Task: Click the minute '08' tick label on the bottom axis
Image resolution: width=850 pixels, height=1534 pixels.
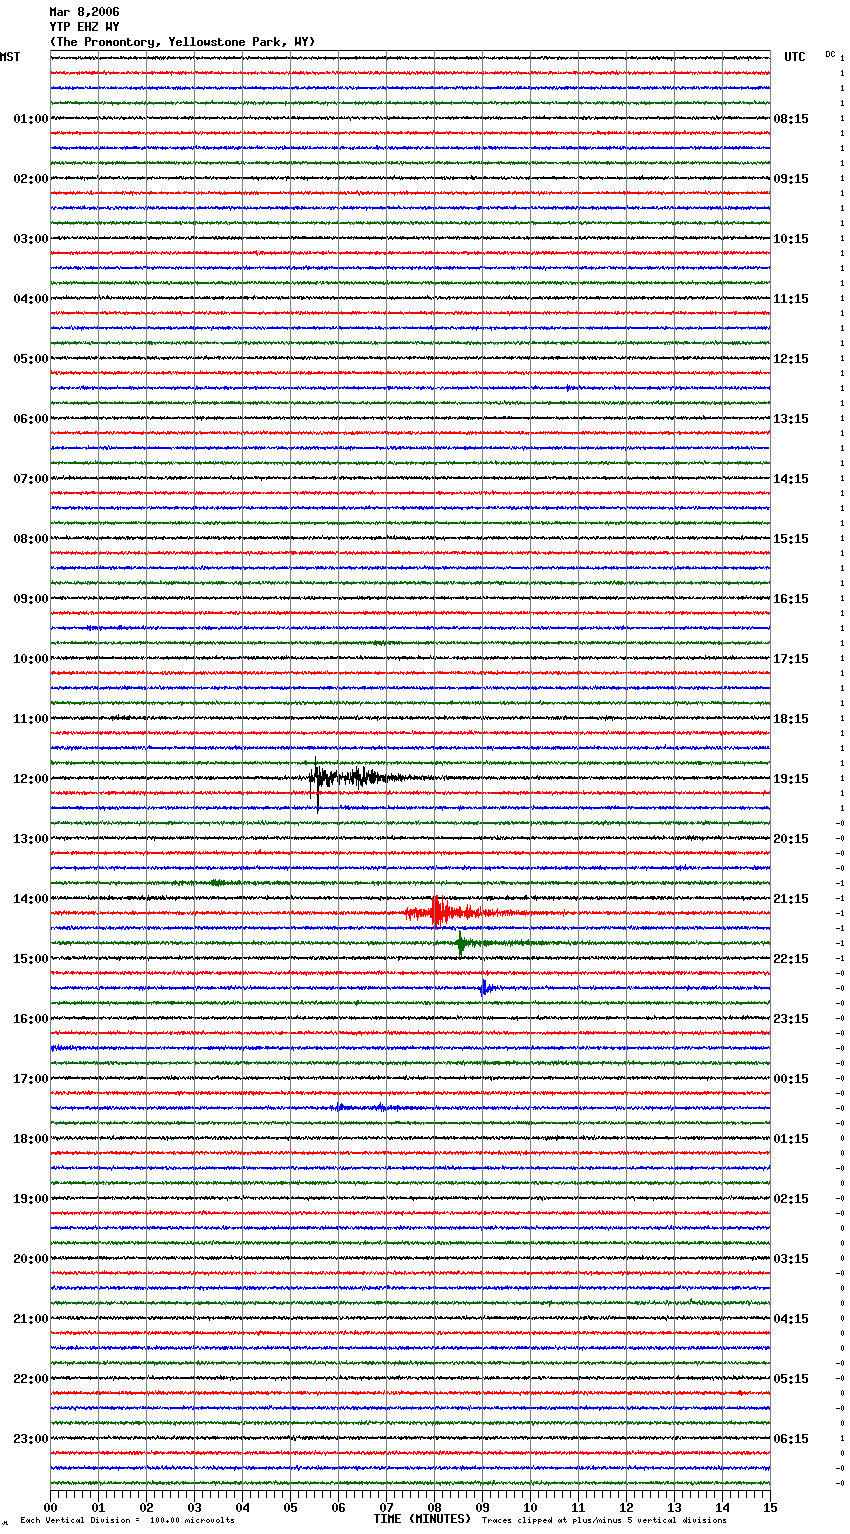Action: point(434,1507)
